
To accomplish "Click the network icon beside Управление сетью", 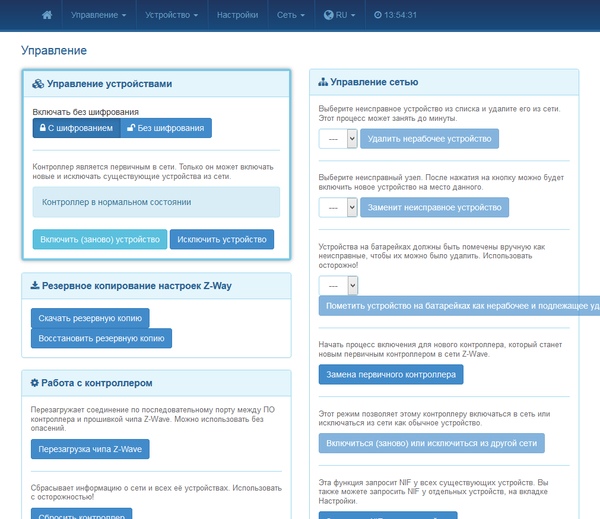I will (323, 82).
